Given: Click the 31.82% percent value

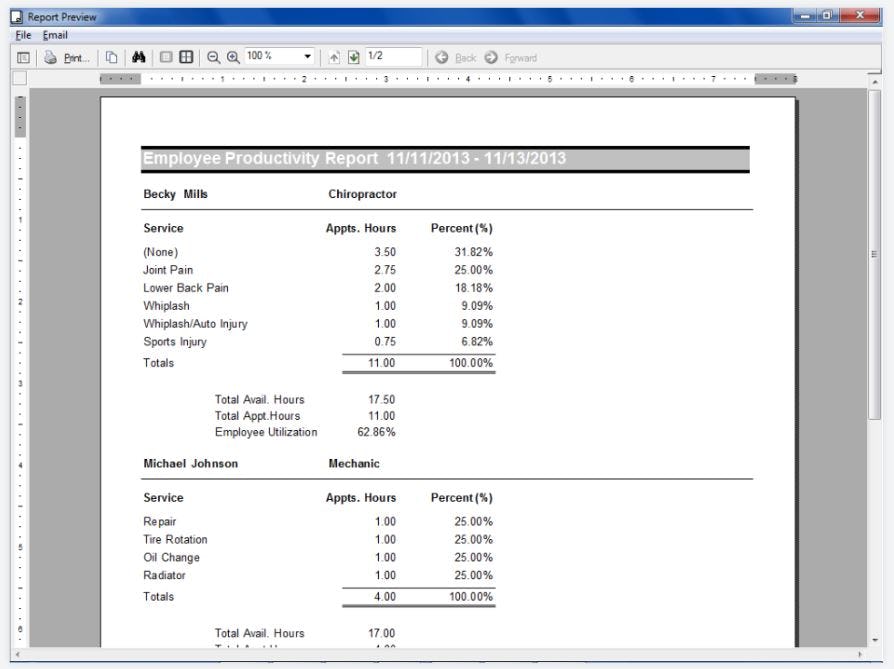Looking at the screenshot, I should pos(474,252).
